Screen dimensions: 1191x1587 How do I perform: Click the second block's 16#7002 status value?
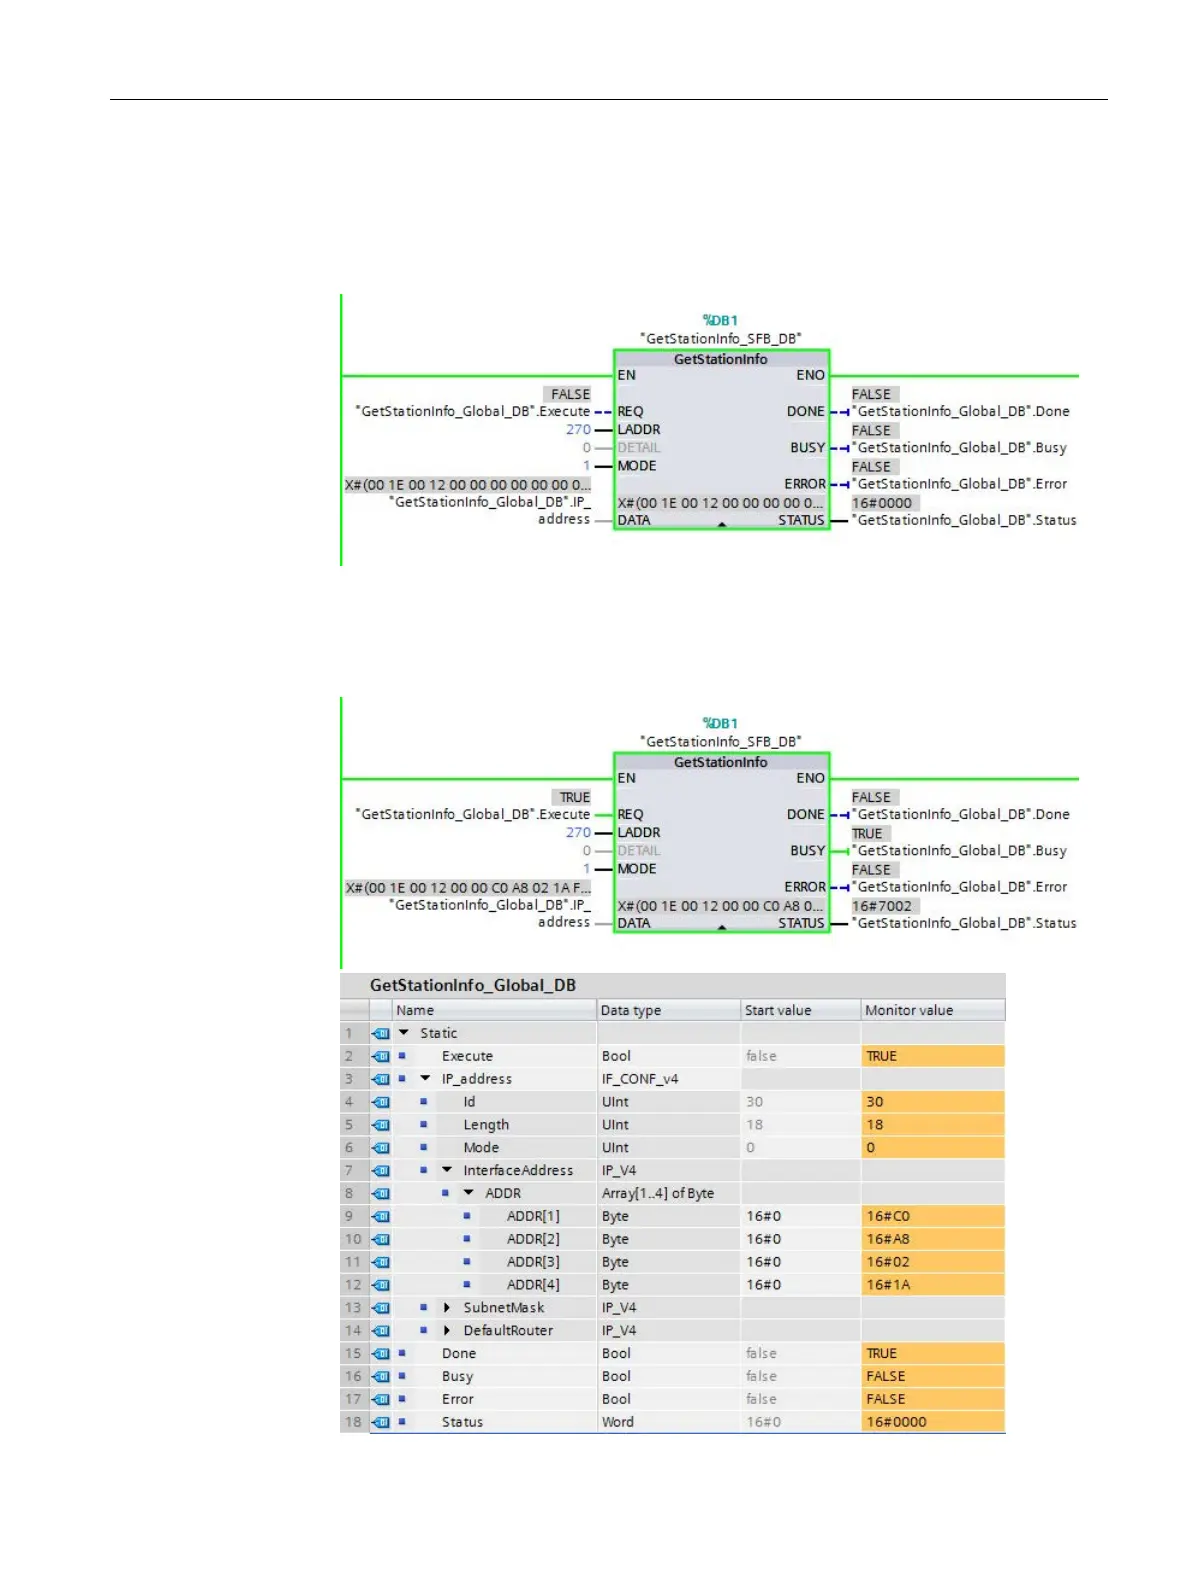point(882,906)
